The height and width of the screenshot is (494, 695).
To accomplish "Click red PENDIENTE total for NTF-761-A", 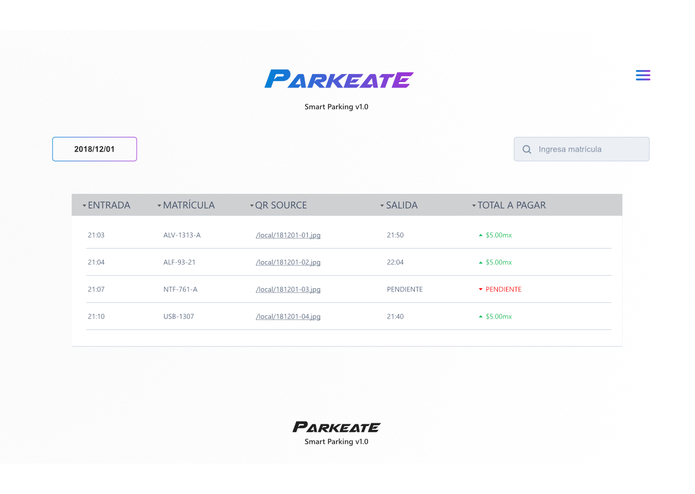I will (503, 289).
